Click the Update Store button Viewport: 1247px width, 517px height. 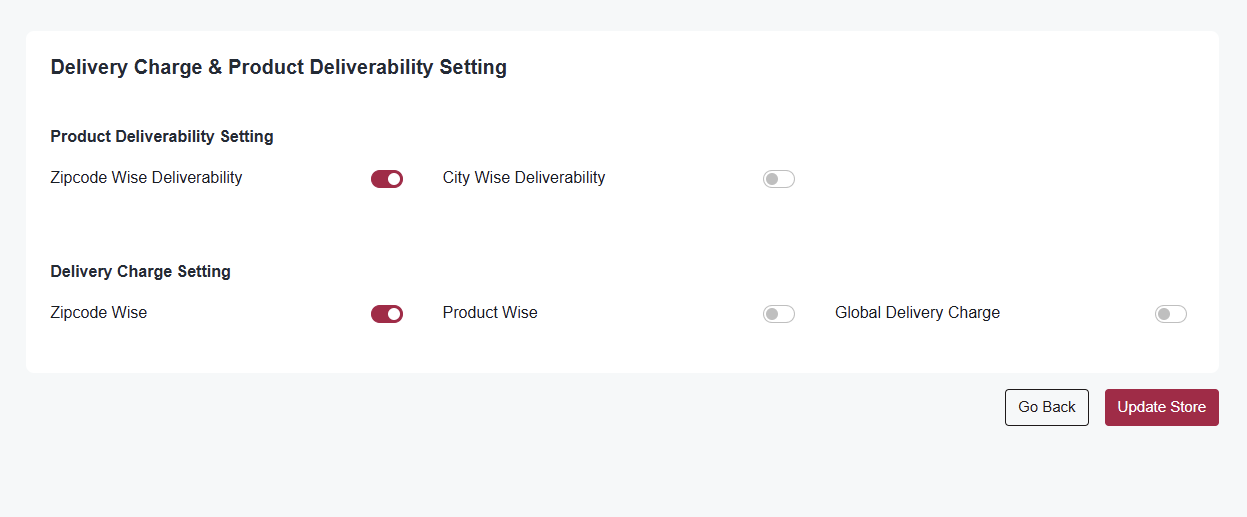1162,407
